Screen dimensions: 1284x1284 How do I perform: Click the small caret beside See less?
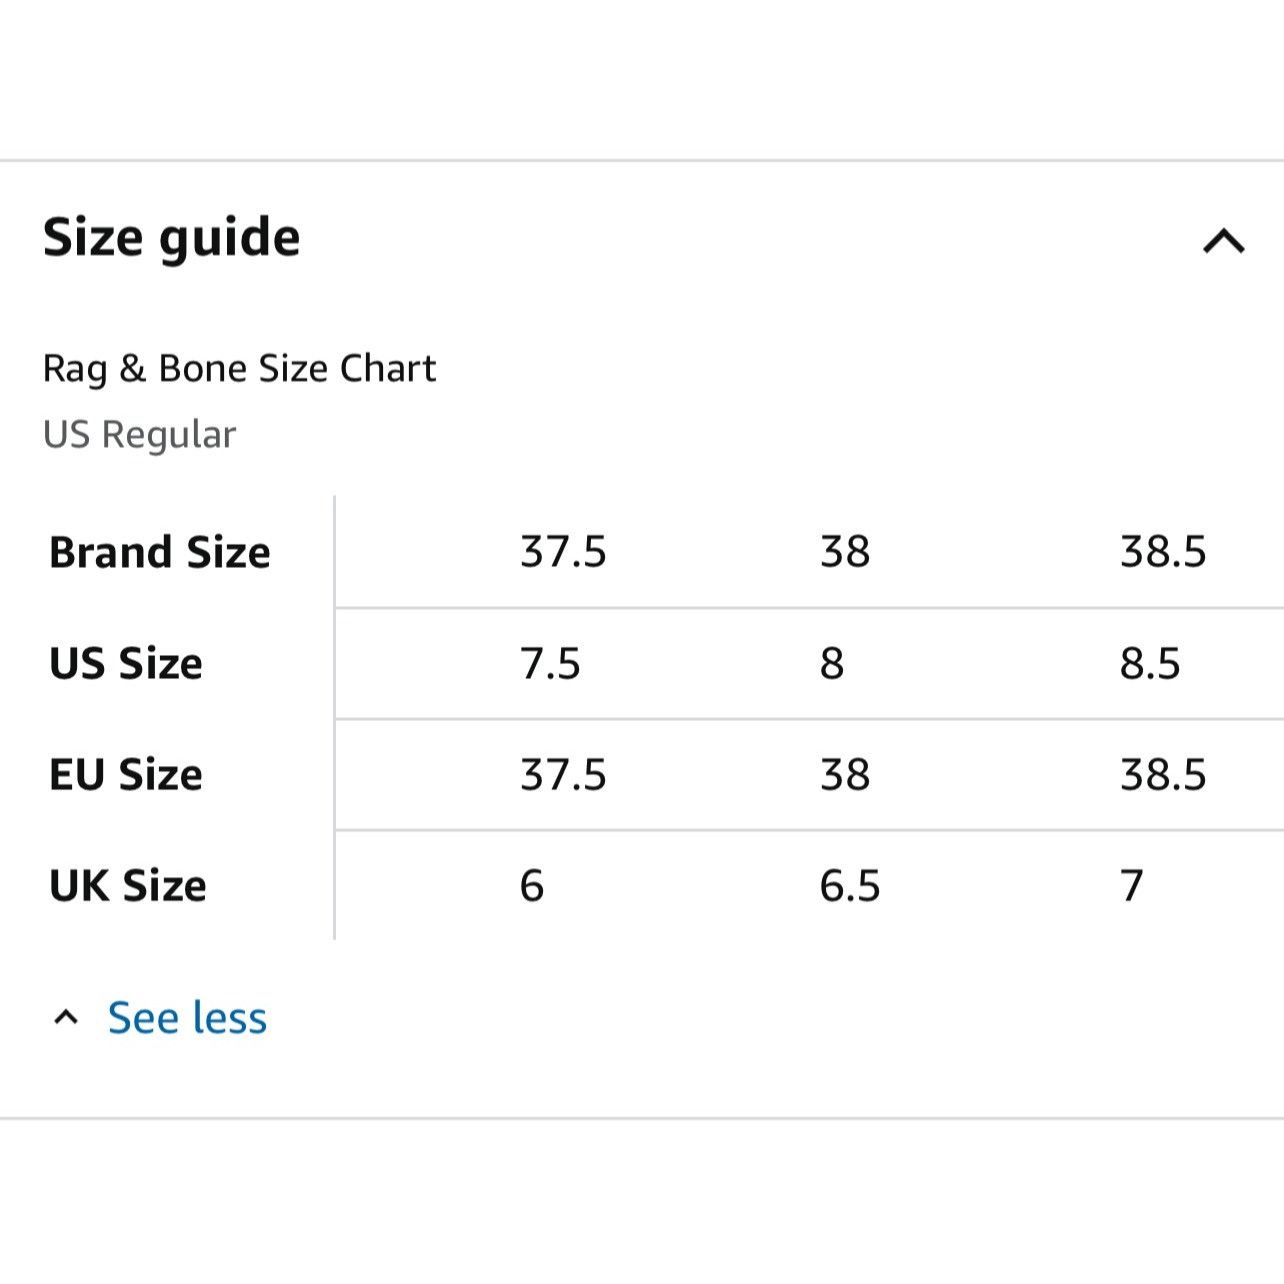66,1018
